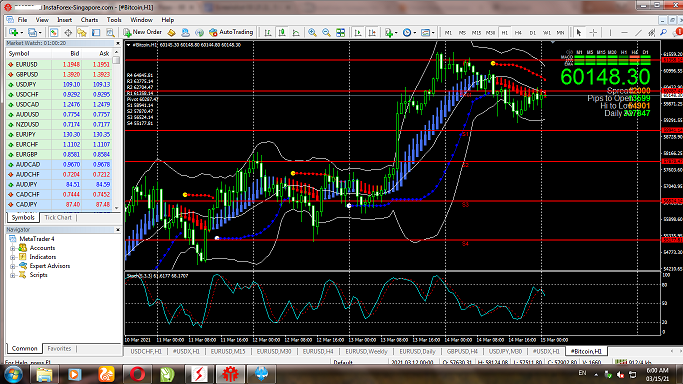The height and width of the screenshot is (384, 683).
Task: Expand the Indicators node in Navigator
Action: point(13,257)
